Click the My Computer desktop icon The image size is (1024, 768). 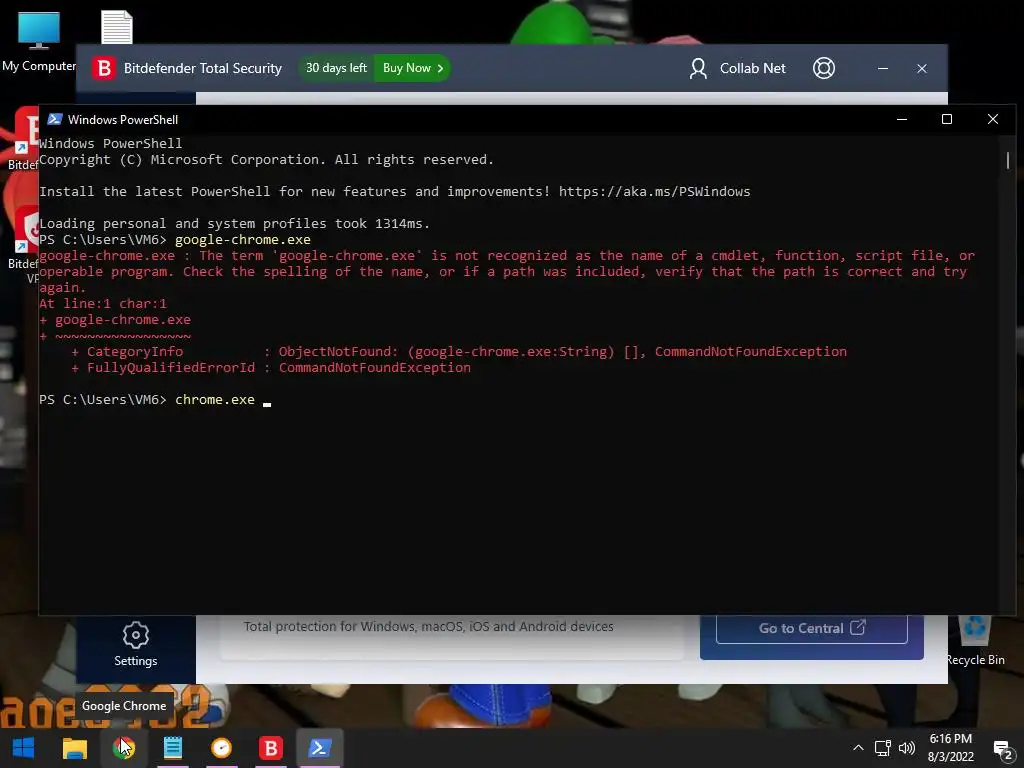coord(39,42)
